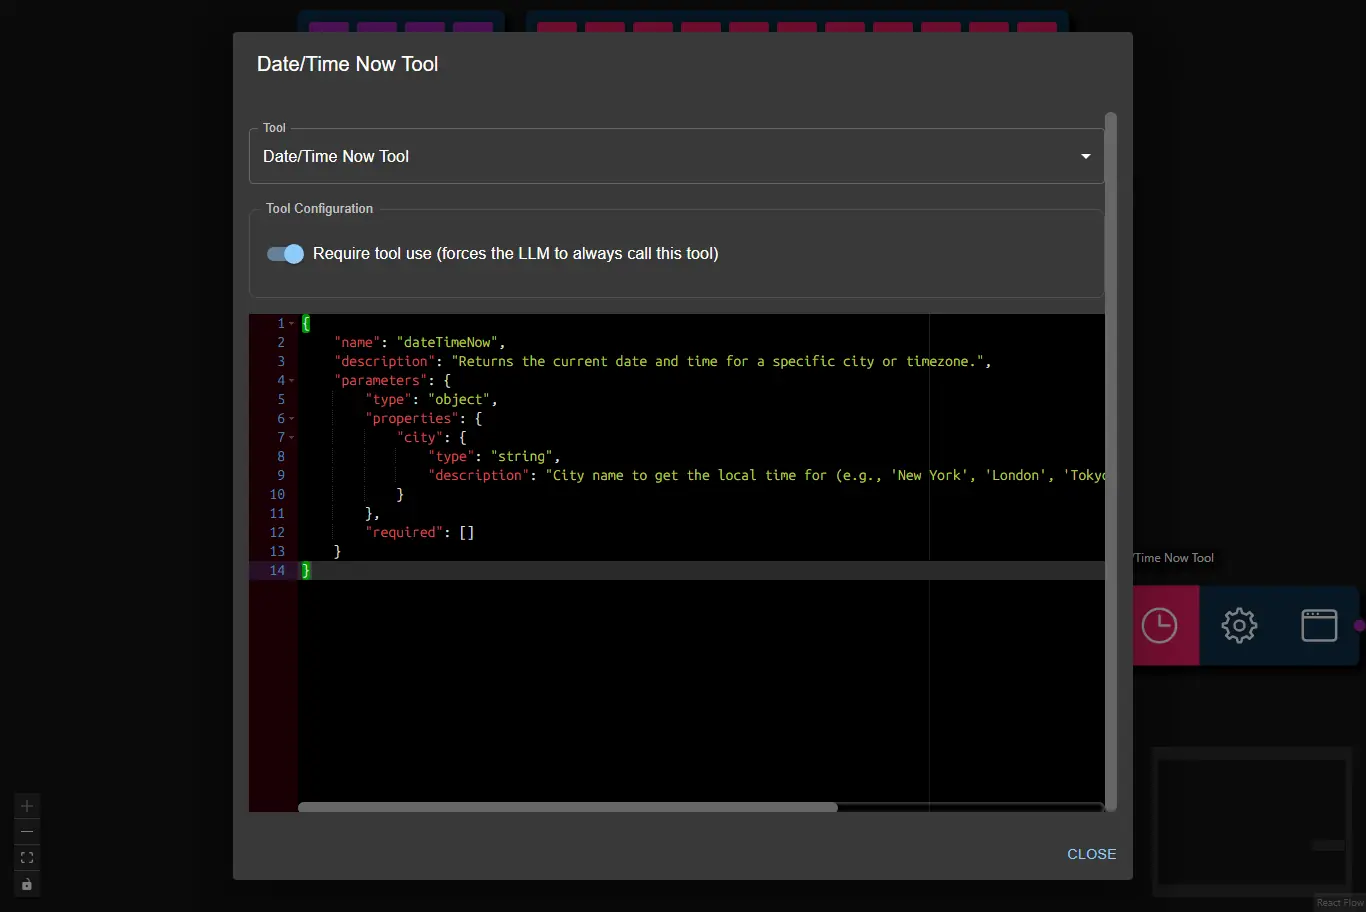The height and width of the screenshot is (912, 1366).
Task: Click the code editor horizontal scrollbar
Action: click(567, 807)
